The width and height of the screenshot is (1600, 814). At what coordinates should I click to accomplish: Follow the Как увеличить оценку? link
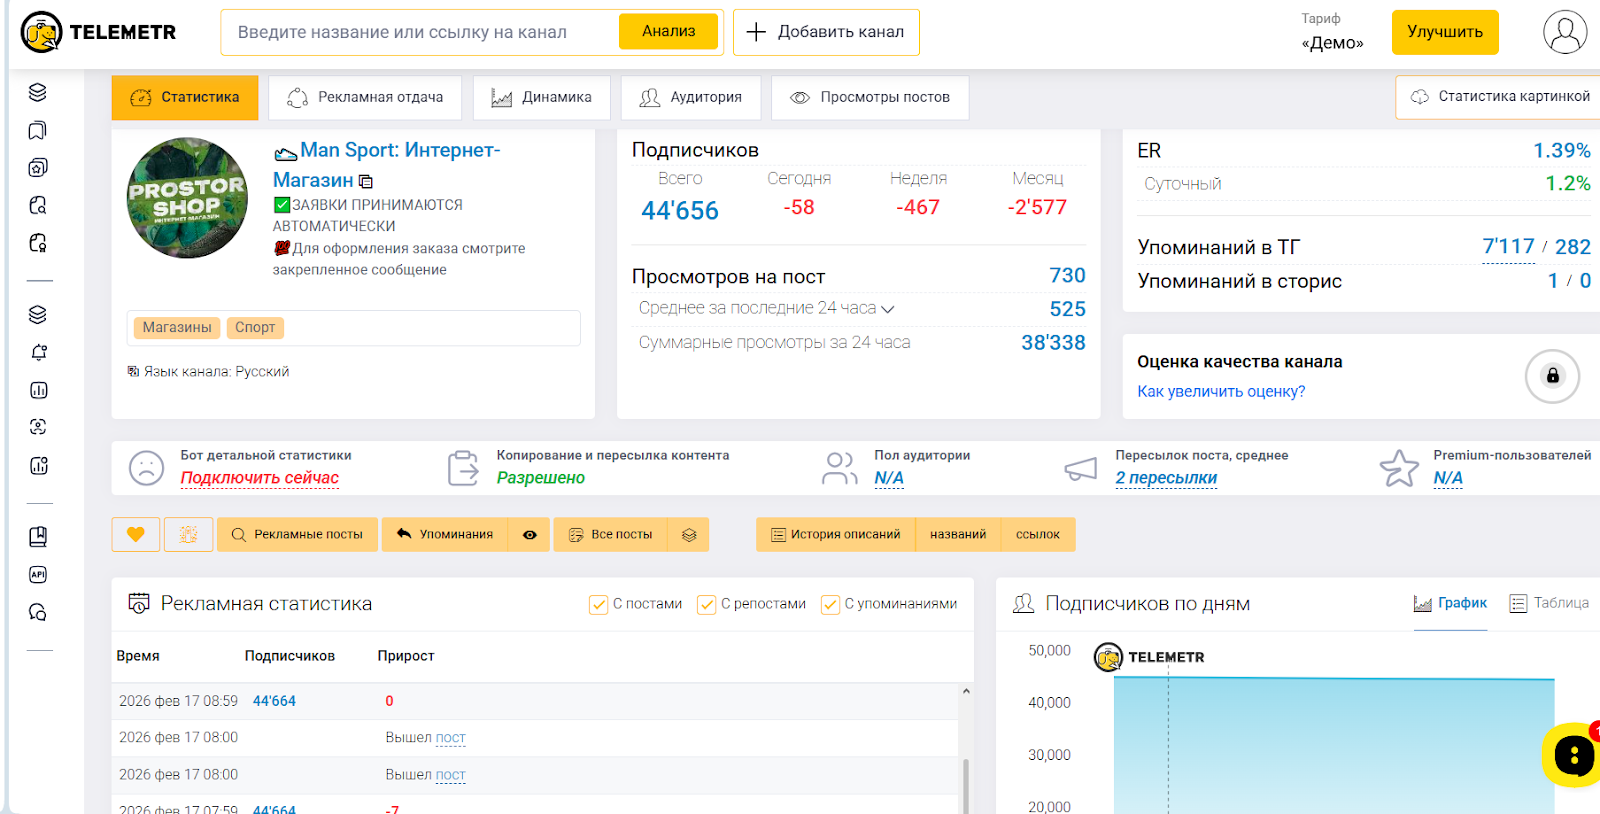tap(1221, 392)
